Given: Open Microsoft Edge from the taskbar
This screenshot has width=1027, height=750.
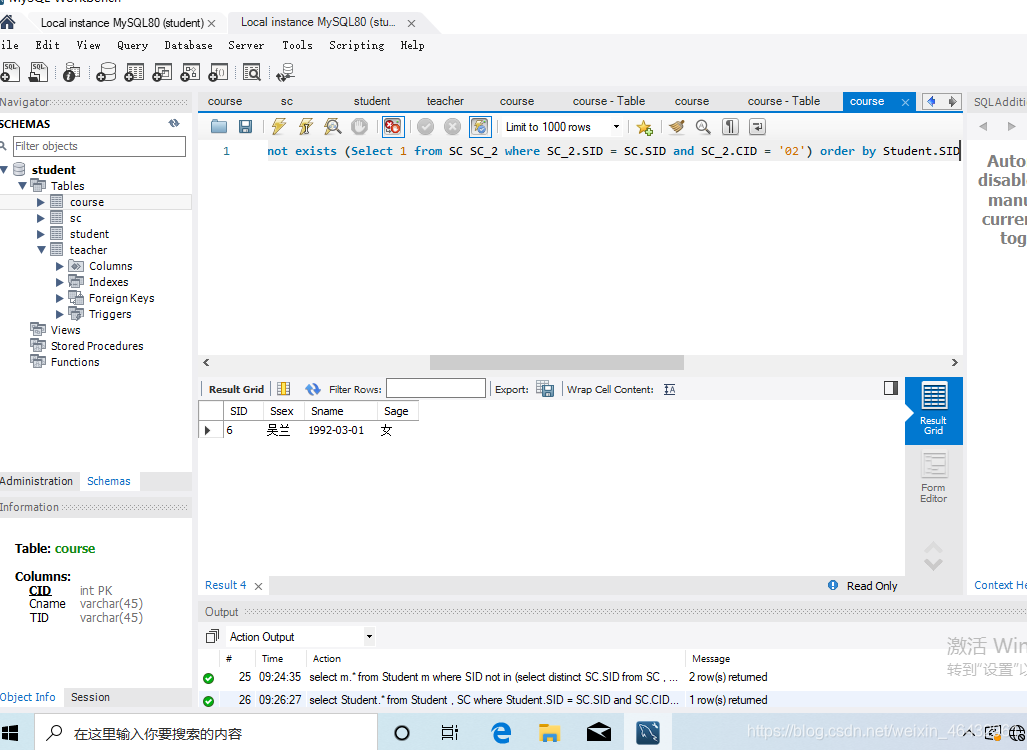Looking at the screenshot, I should tap(501, 732).
